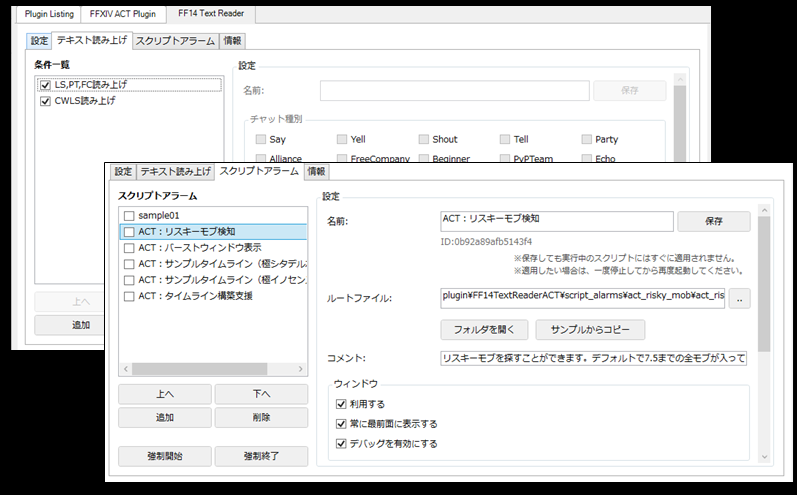Click the フォルダを開く button

click(484, 330)
